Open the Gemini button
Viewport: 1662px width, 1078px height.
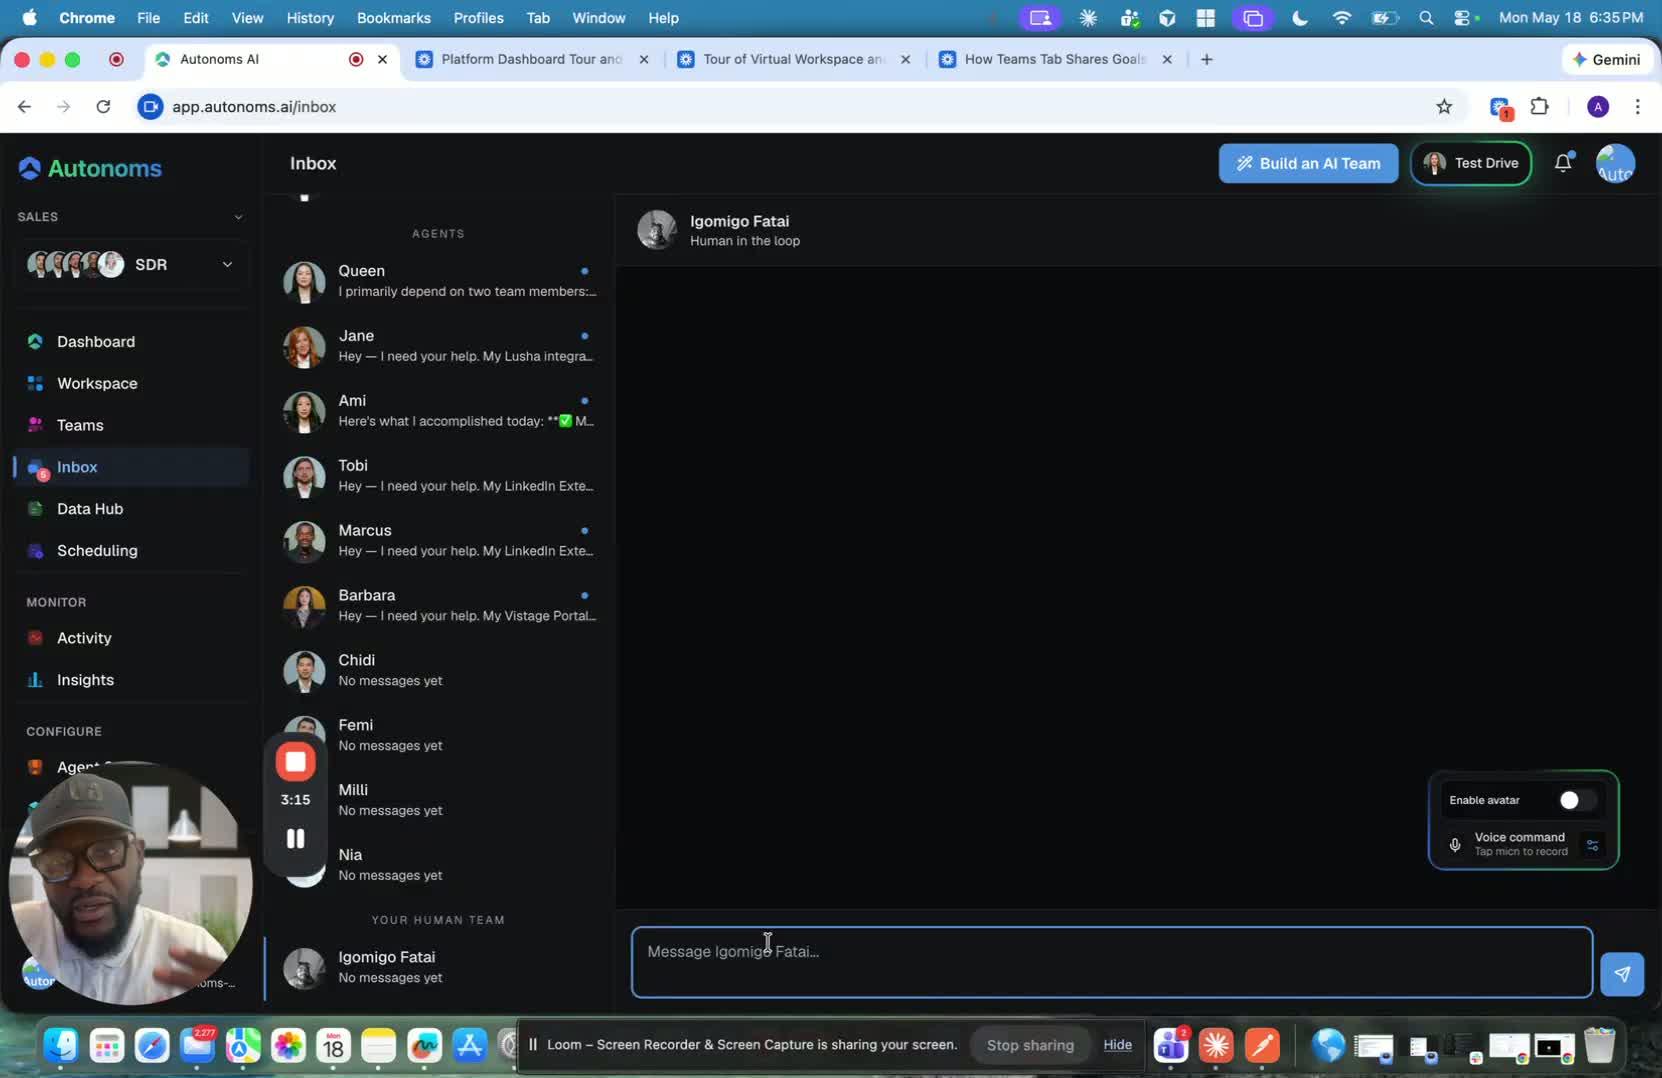point(1607,60)
